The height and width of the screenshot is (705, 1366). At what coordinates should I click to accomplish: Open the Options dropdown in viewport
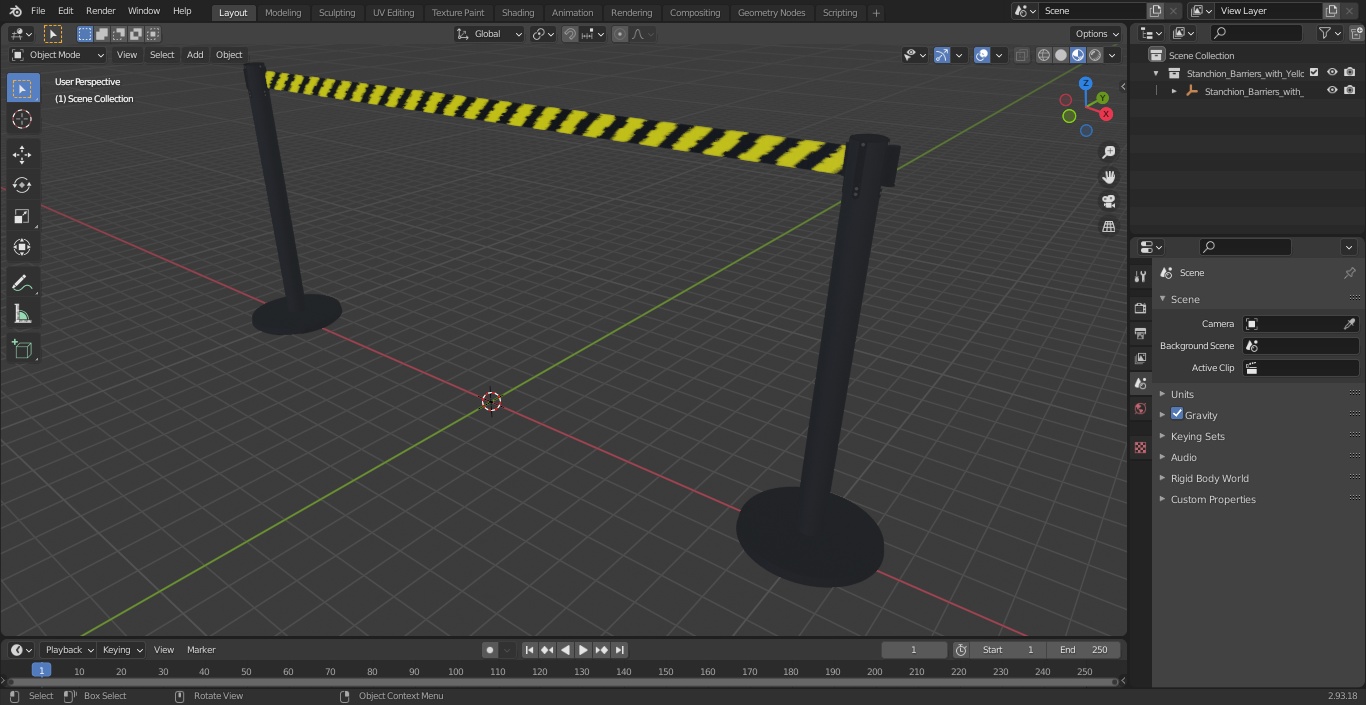(x=1097, y=34)
